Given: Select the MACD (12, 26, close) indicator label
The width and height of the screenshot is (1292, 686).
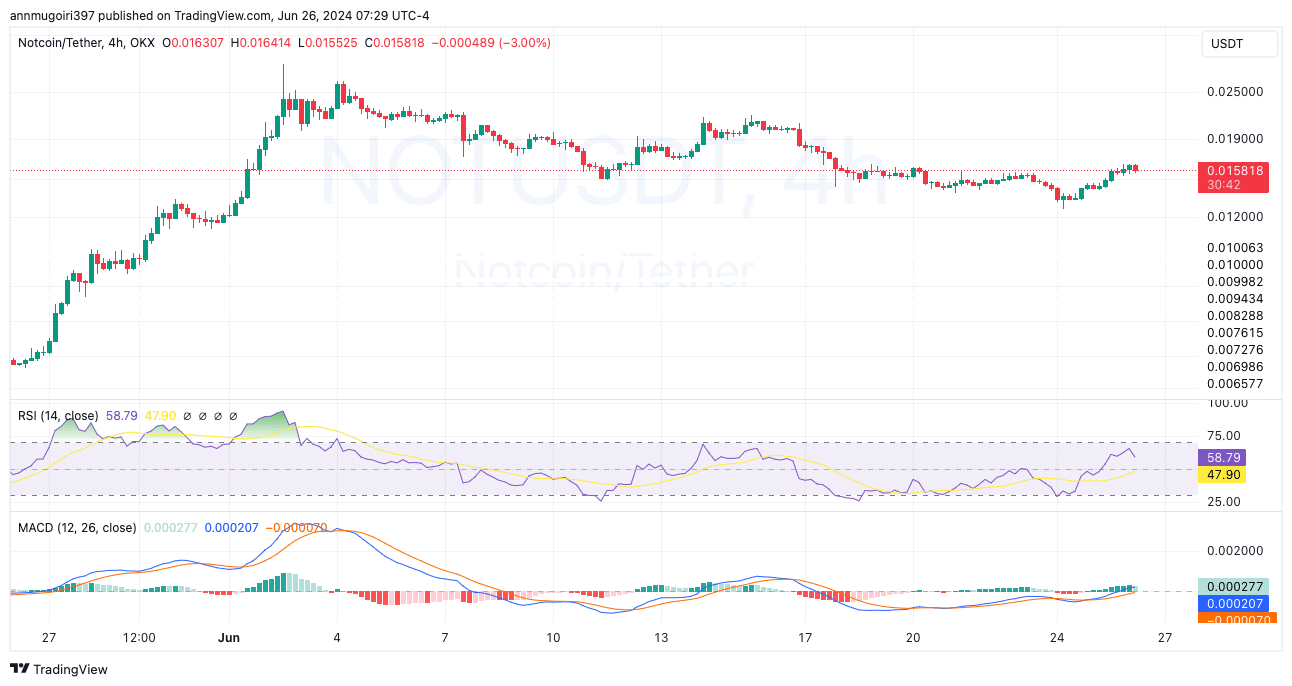Looking at the screenshot, I should point(77,527).
